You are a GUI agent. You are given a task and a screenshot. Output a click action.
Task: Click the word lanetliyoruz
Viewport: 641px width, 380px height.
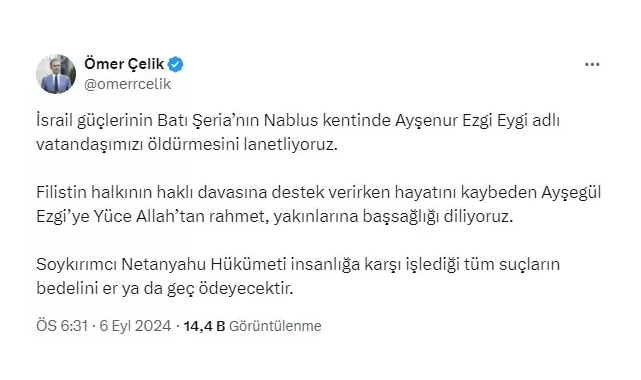point(291,145)
